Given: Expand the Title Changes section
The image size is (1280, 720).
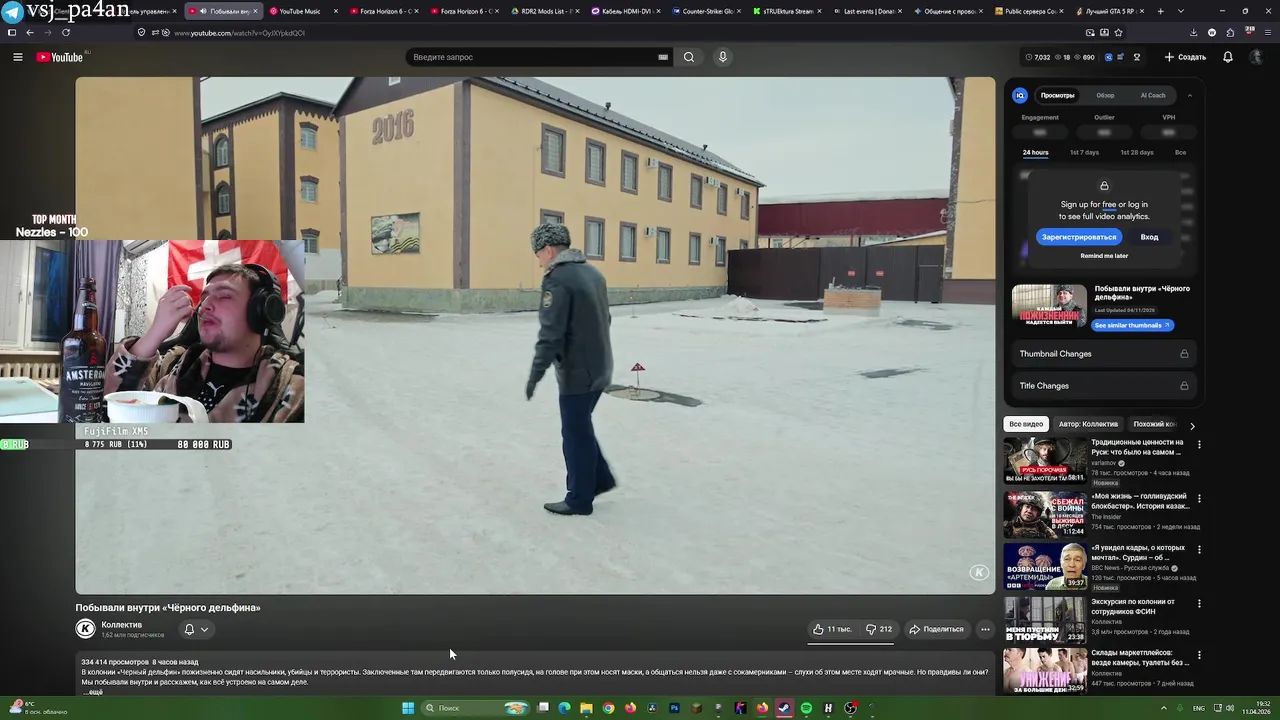Looking at the screenshot, I should (1104, 386).
